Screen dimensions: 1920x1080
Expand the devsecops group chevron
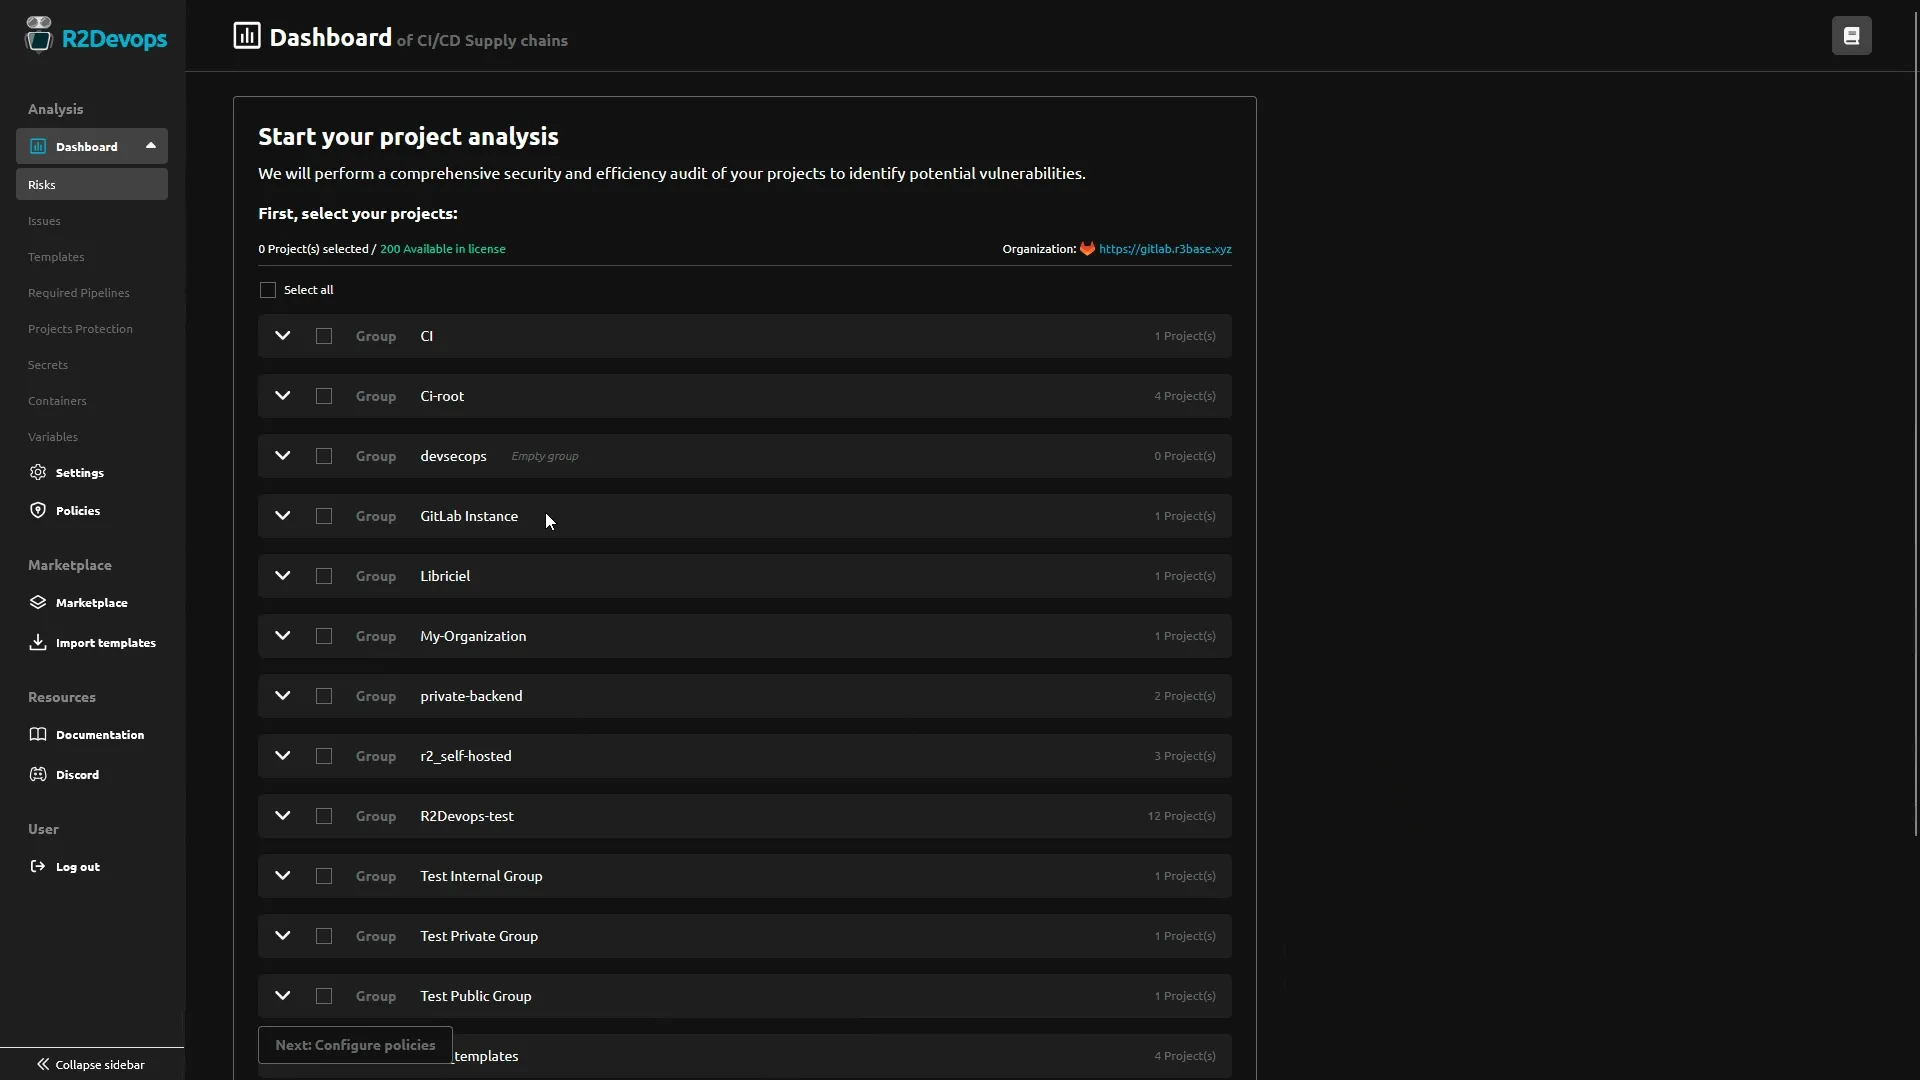[x=283, y=456]
